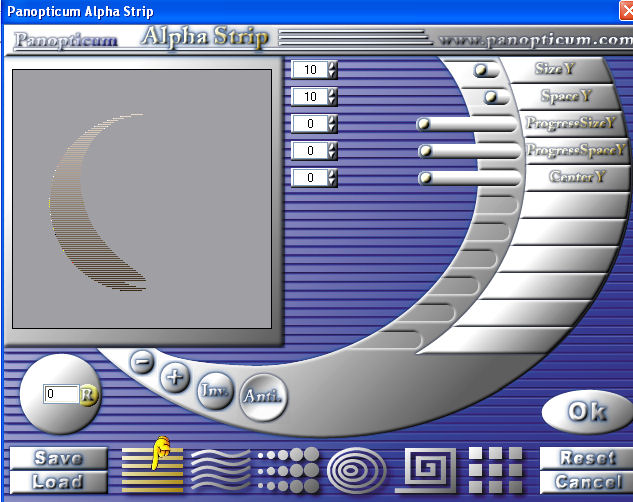Zoom in preview with plus button
Image resolution: width=633 pixels, height=502 pixels.
tap(175, 377)
